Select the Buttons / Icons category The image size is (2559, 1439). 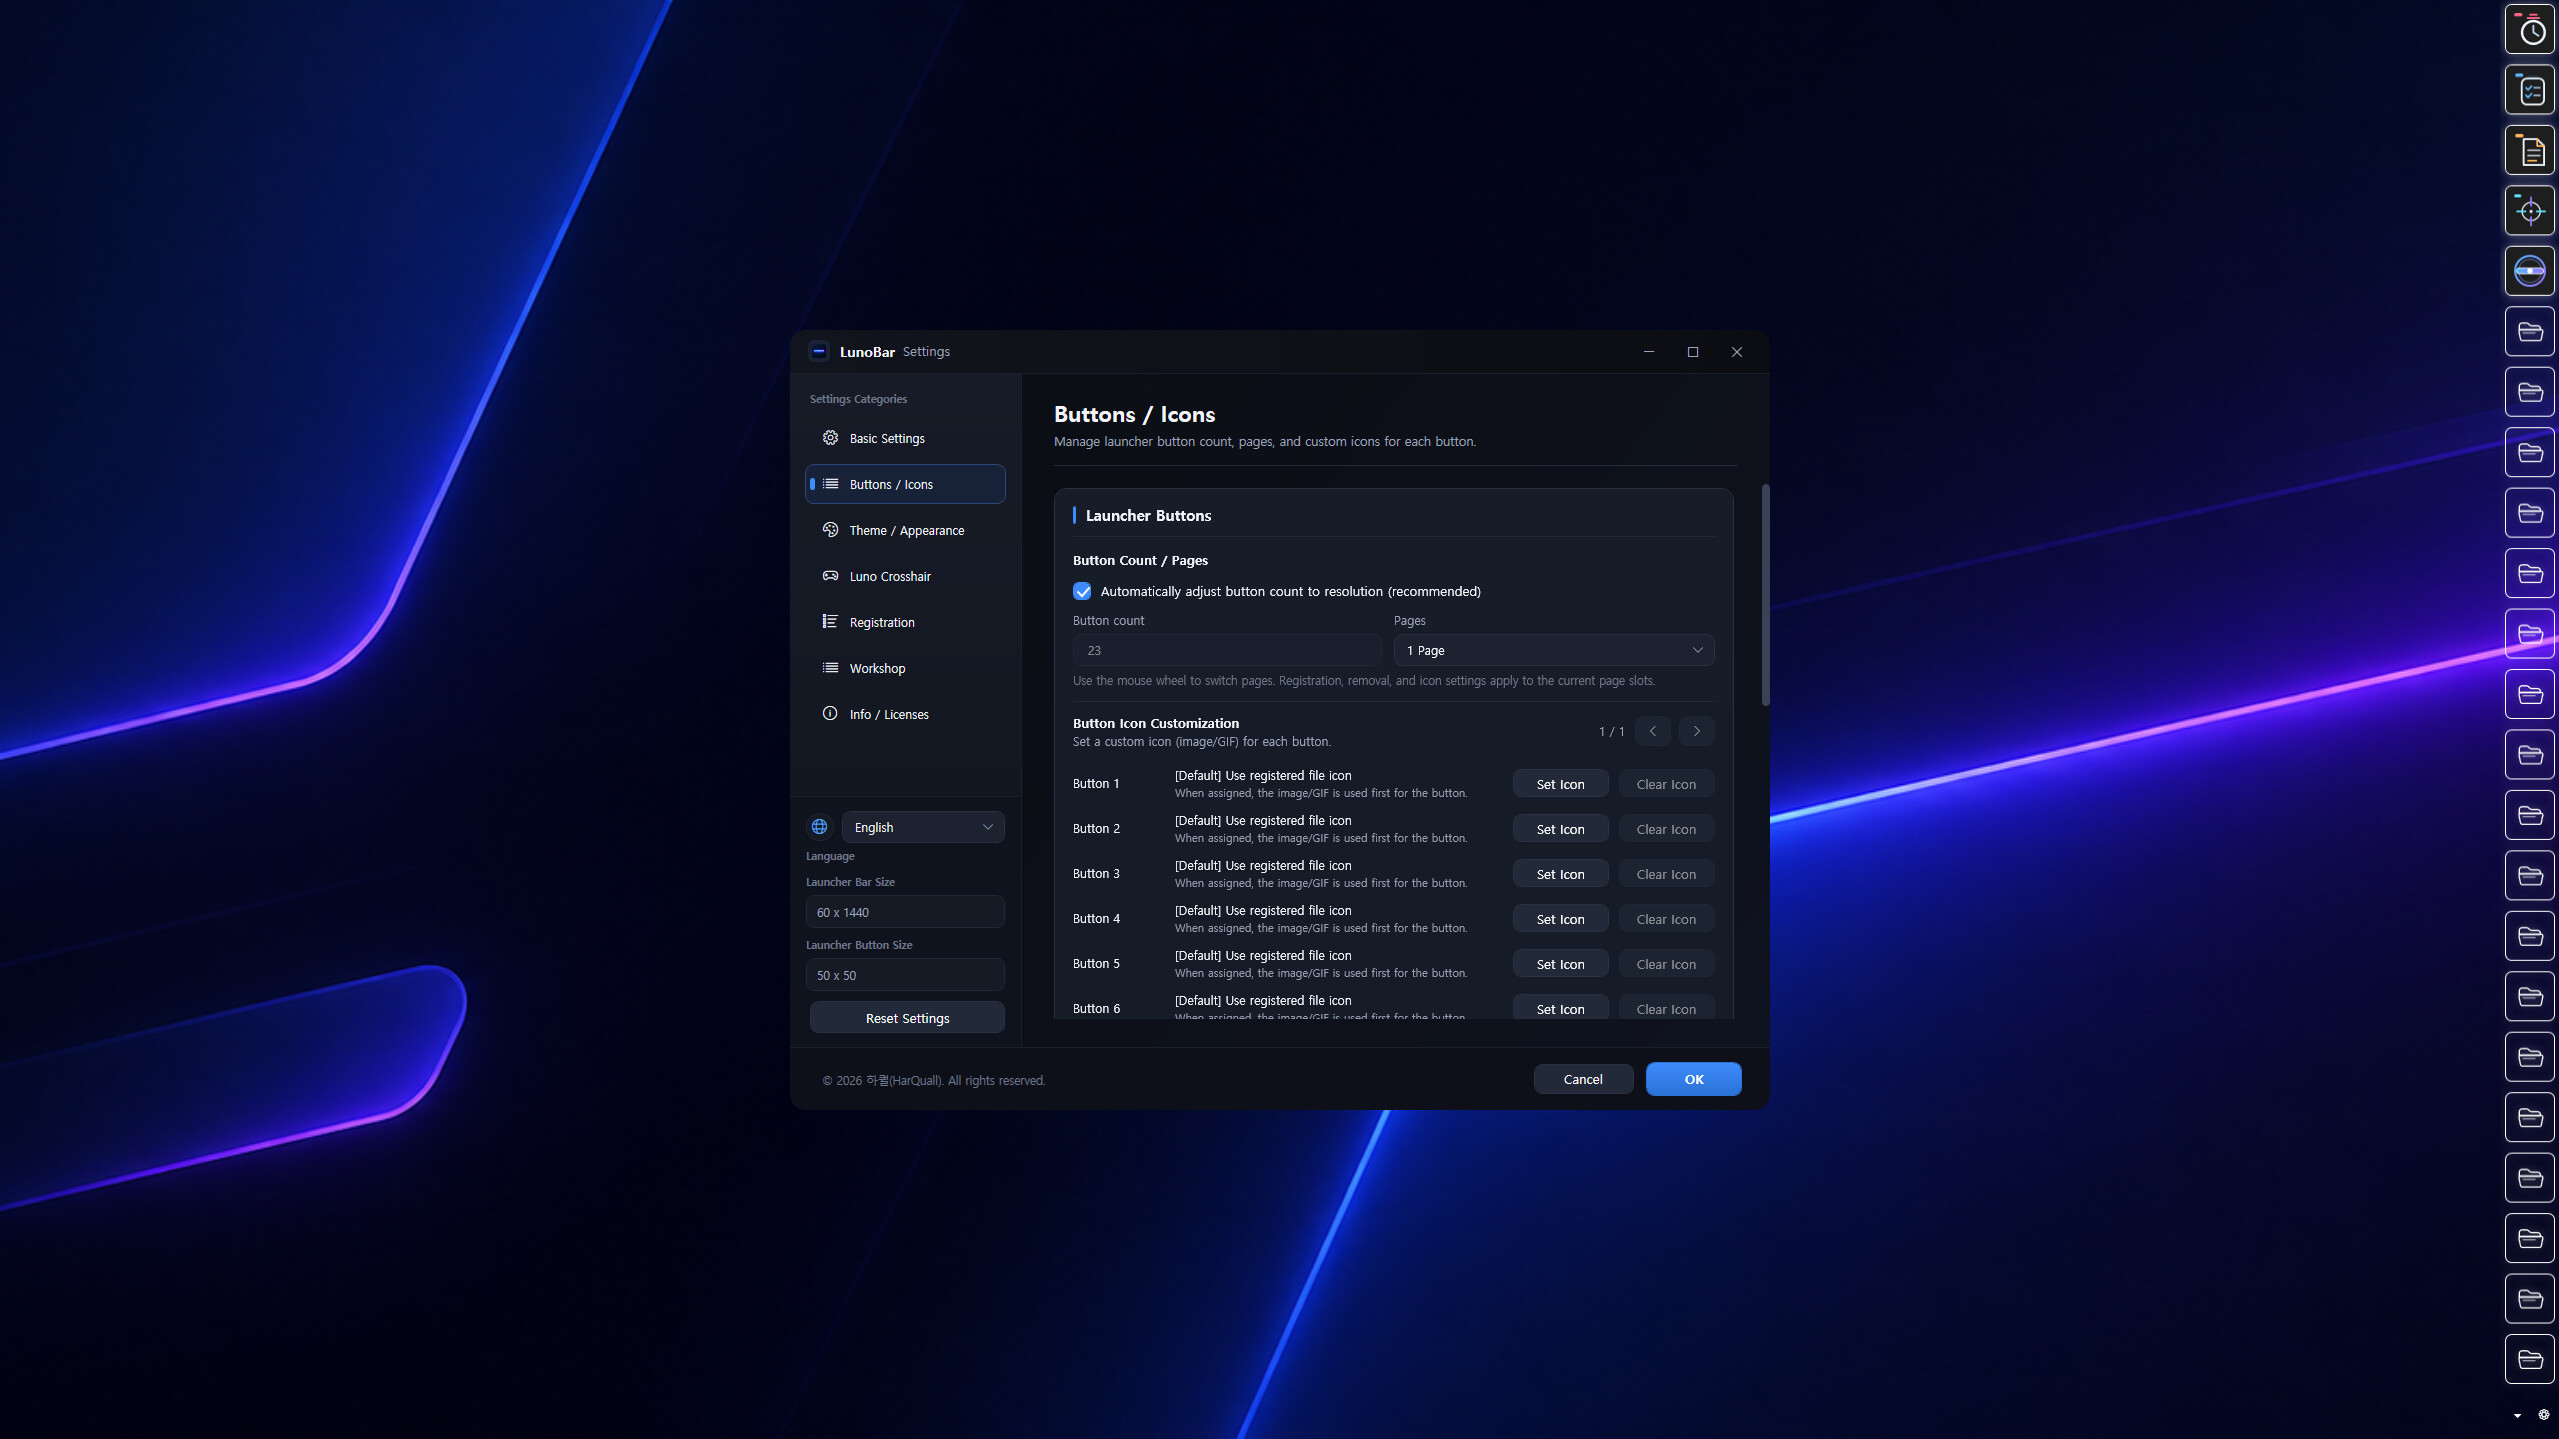905,484
